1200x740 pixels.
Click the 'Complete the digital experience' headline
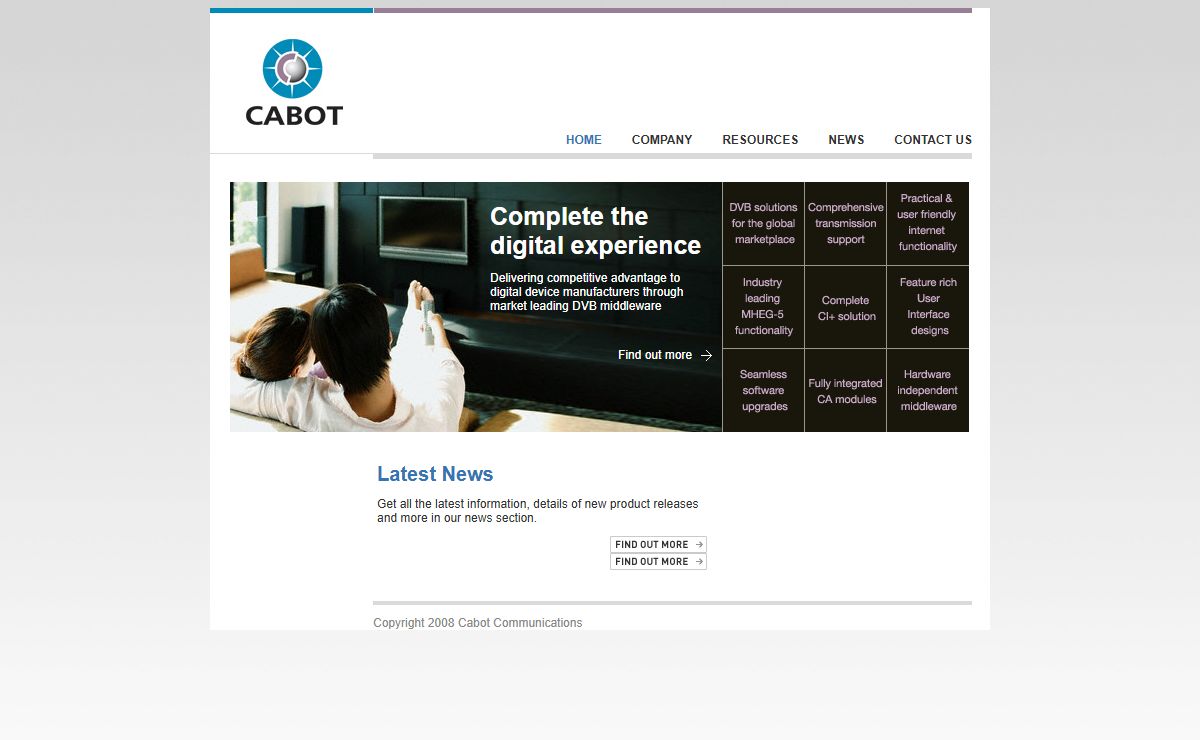(595, 231)
